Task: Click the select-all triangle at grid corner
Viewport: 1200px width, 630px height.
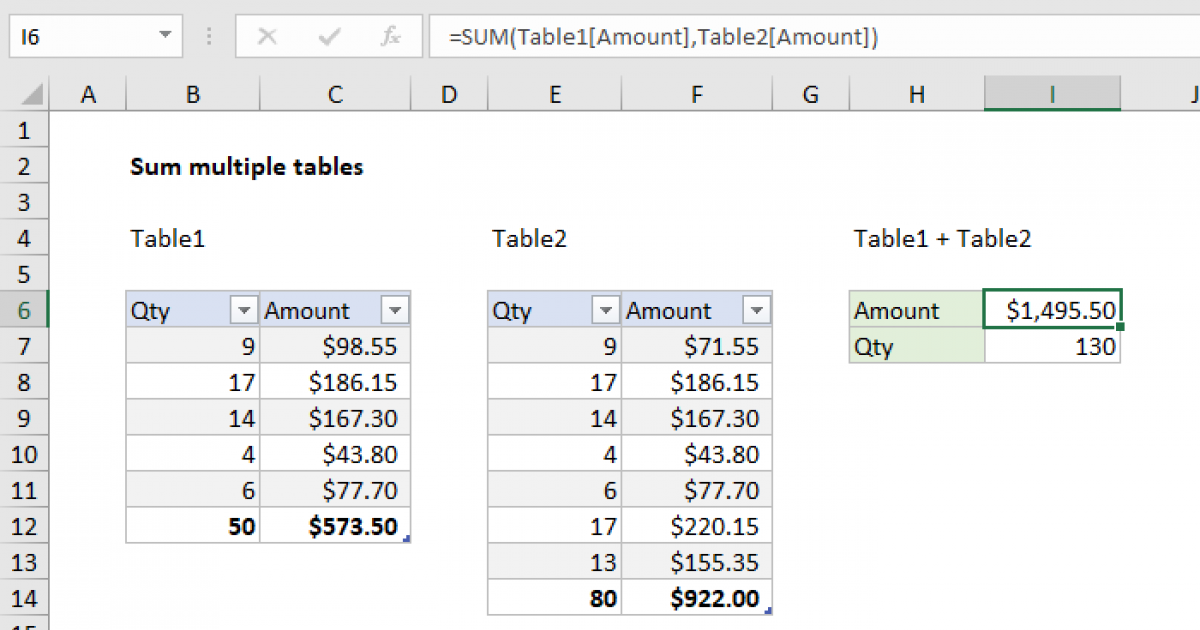Action: 33,95
